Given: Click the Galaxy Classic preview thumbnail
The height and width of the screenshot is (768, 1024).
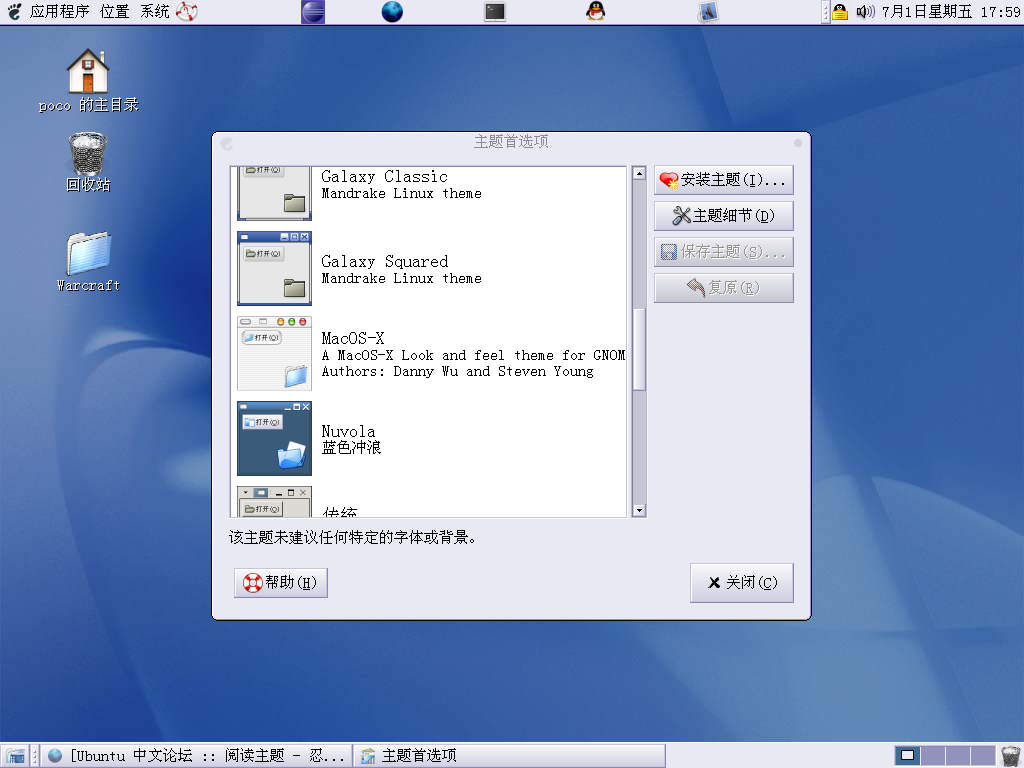Looking at the screenshot, I should [x=274, y=194].
